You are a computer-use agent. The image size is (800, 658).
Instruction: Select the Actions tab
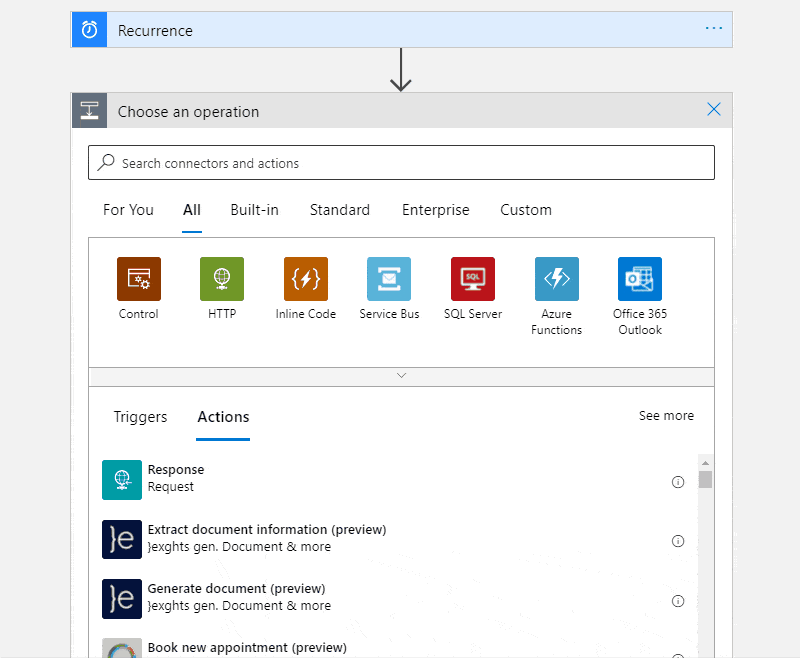tap(223, 417)
